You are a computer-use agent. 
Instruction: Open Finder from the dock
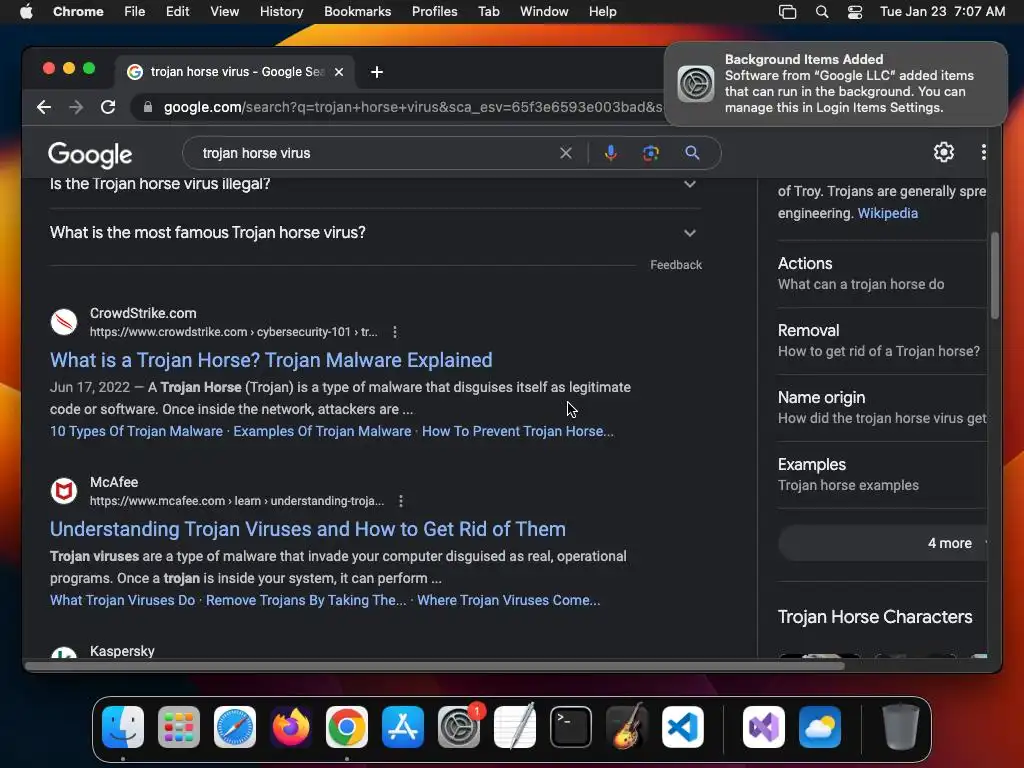123,727
